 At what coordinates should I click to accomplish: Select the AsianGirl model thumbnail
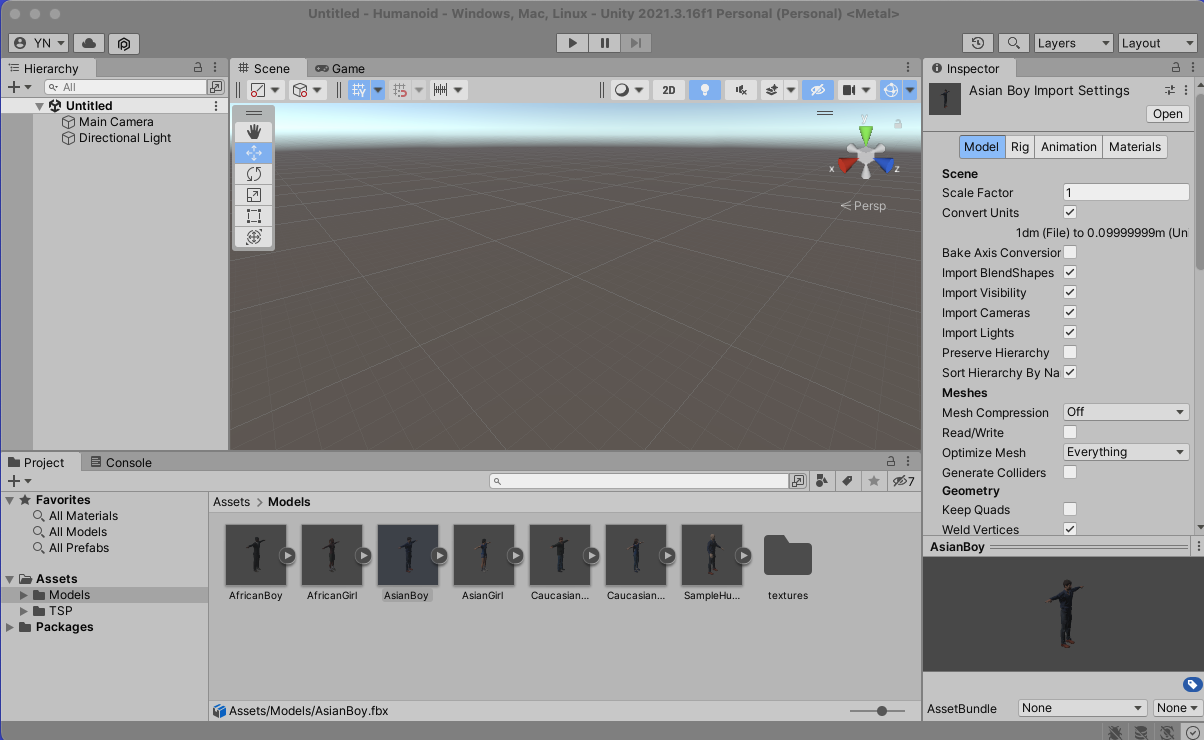tap(484, 556)
